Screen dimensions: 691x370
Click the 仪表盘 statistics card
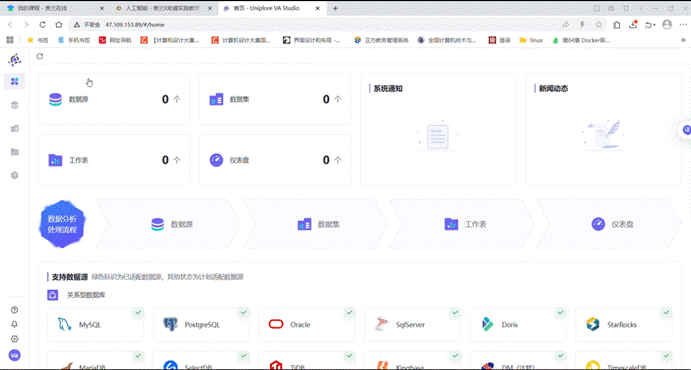click(275, 160)
